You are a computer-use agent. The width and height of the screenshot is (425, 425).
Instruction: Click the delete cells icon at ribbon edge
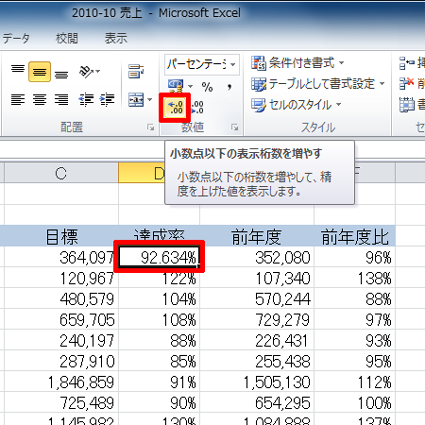pyautogui.click(x=406, y=84)
